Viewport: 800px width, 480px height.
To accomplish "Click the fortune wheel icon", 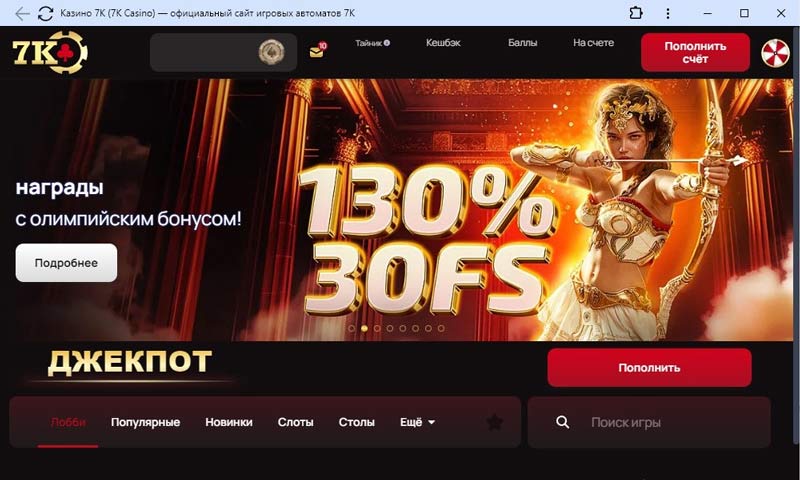I will coord(775,53).
